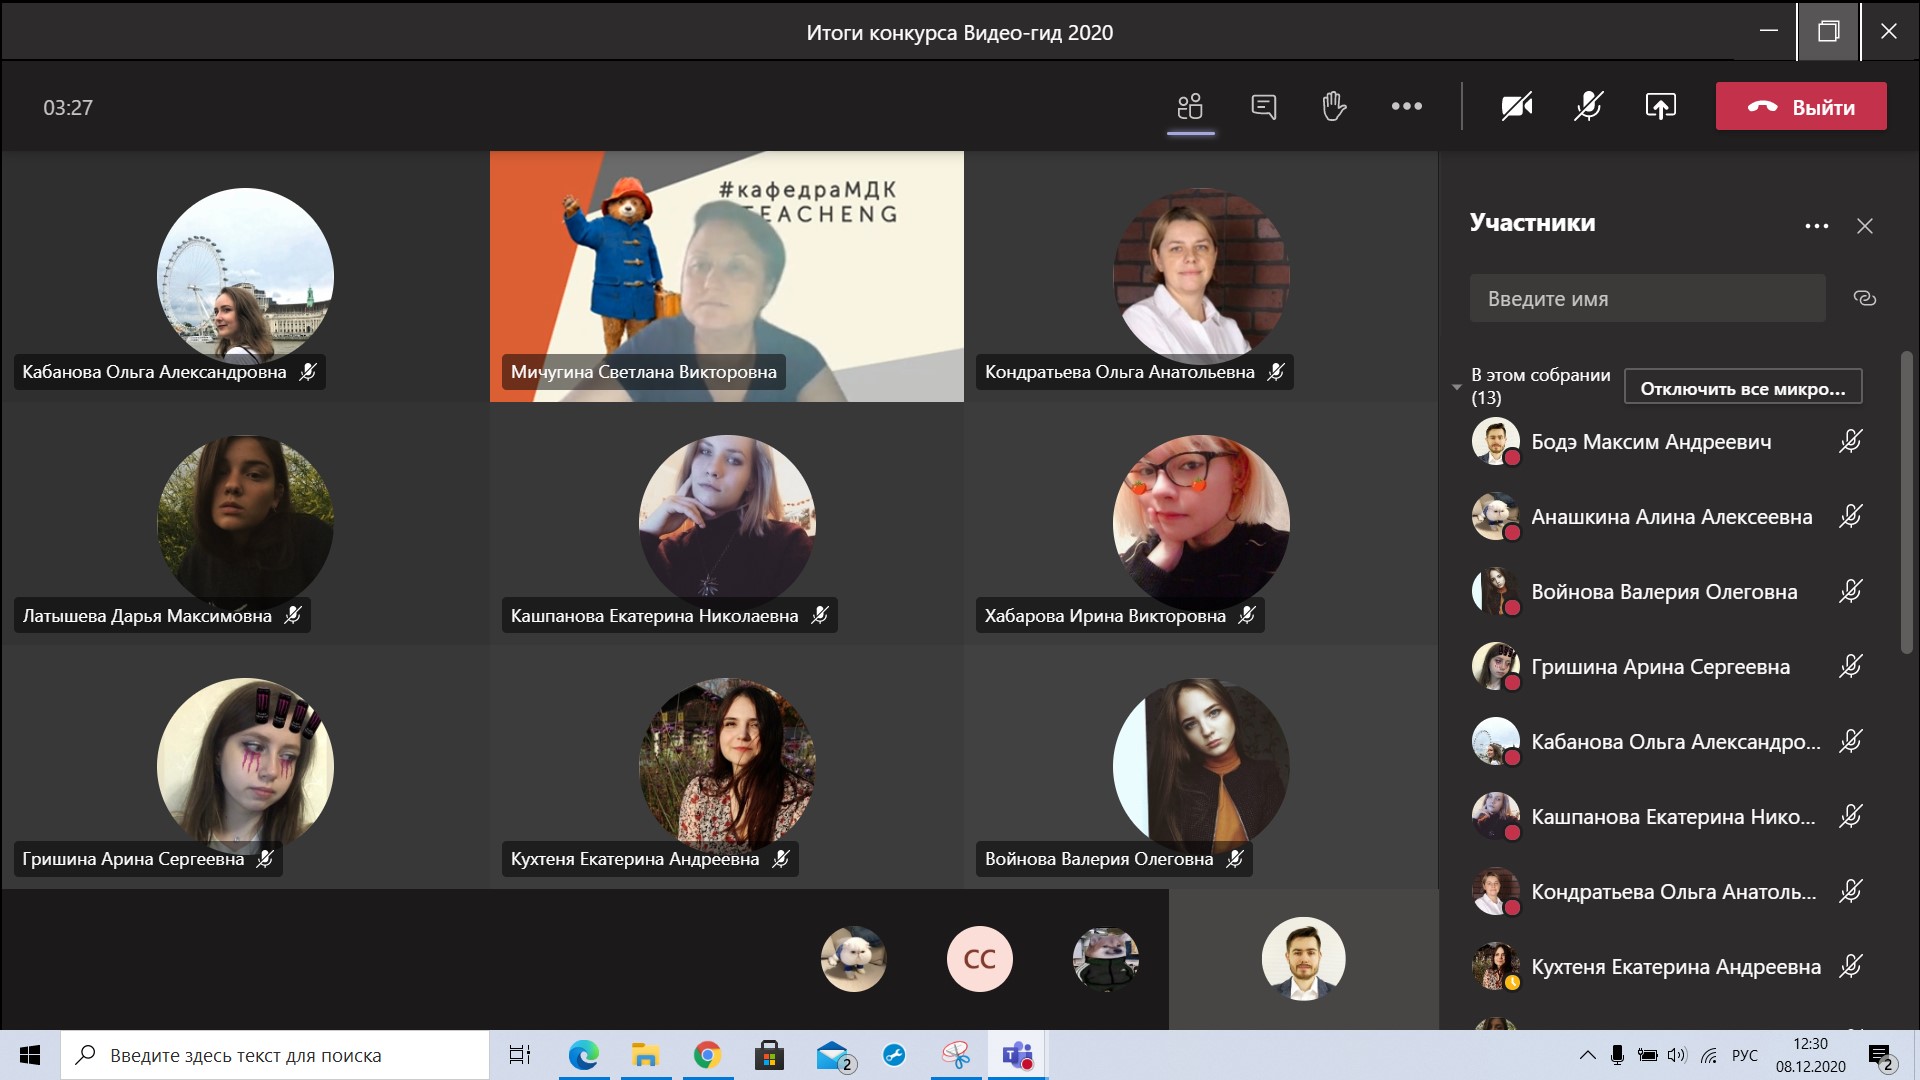Click Отключить все микрофоны button

click(1742, 388)
